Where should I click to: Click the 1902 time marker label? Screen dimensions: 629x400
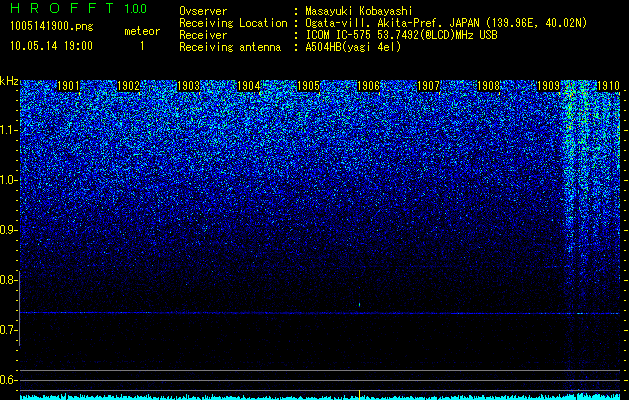pos(128,86)
